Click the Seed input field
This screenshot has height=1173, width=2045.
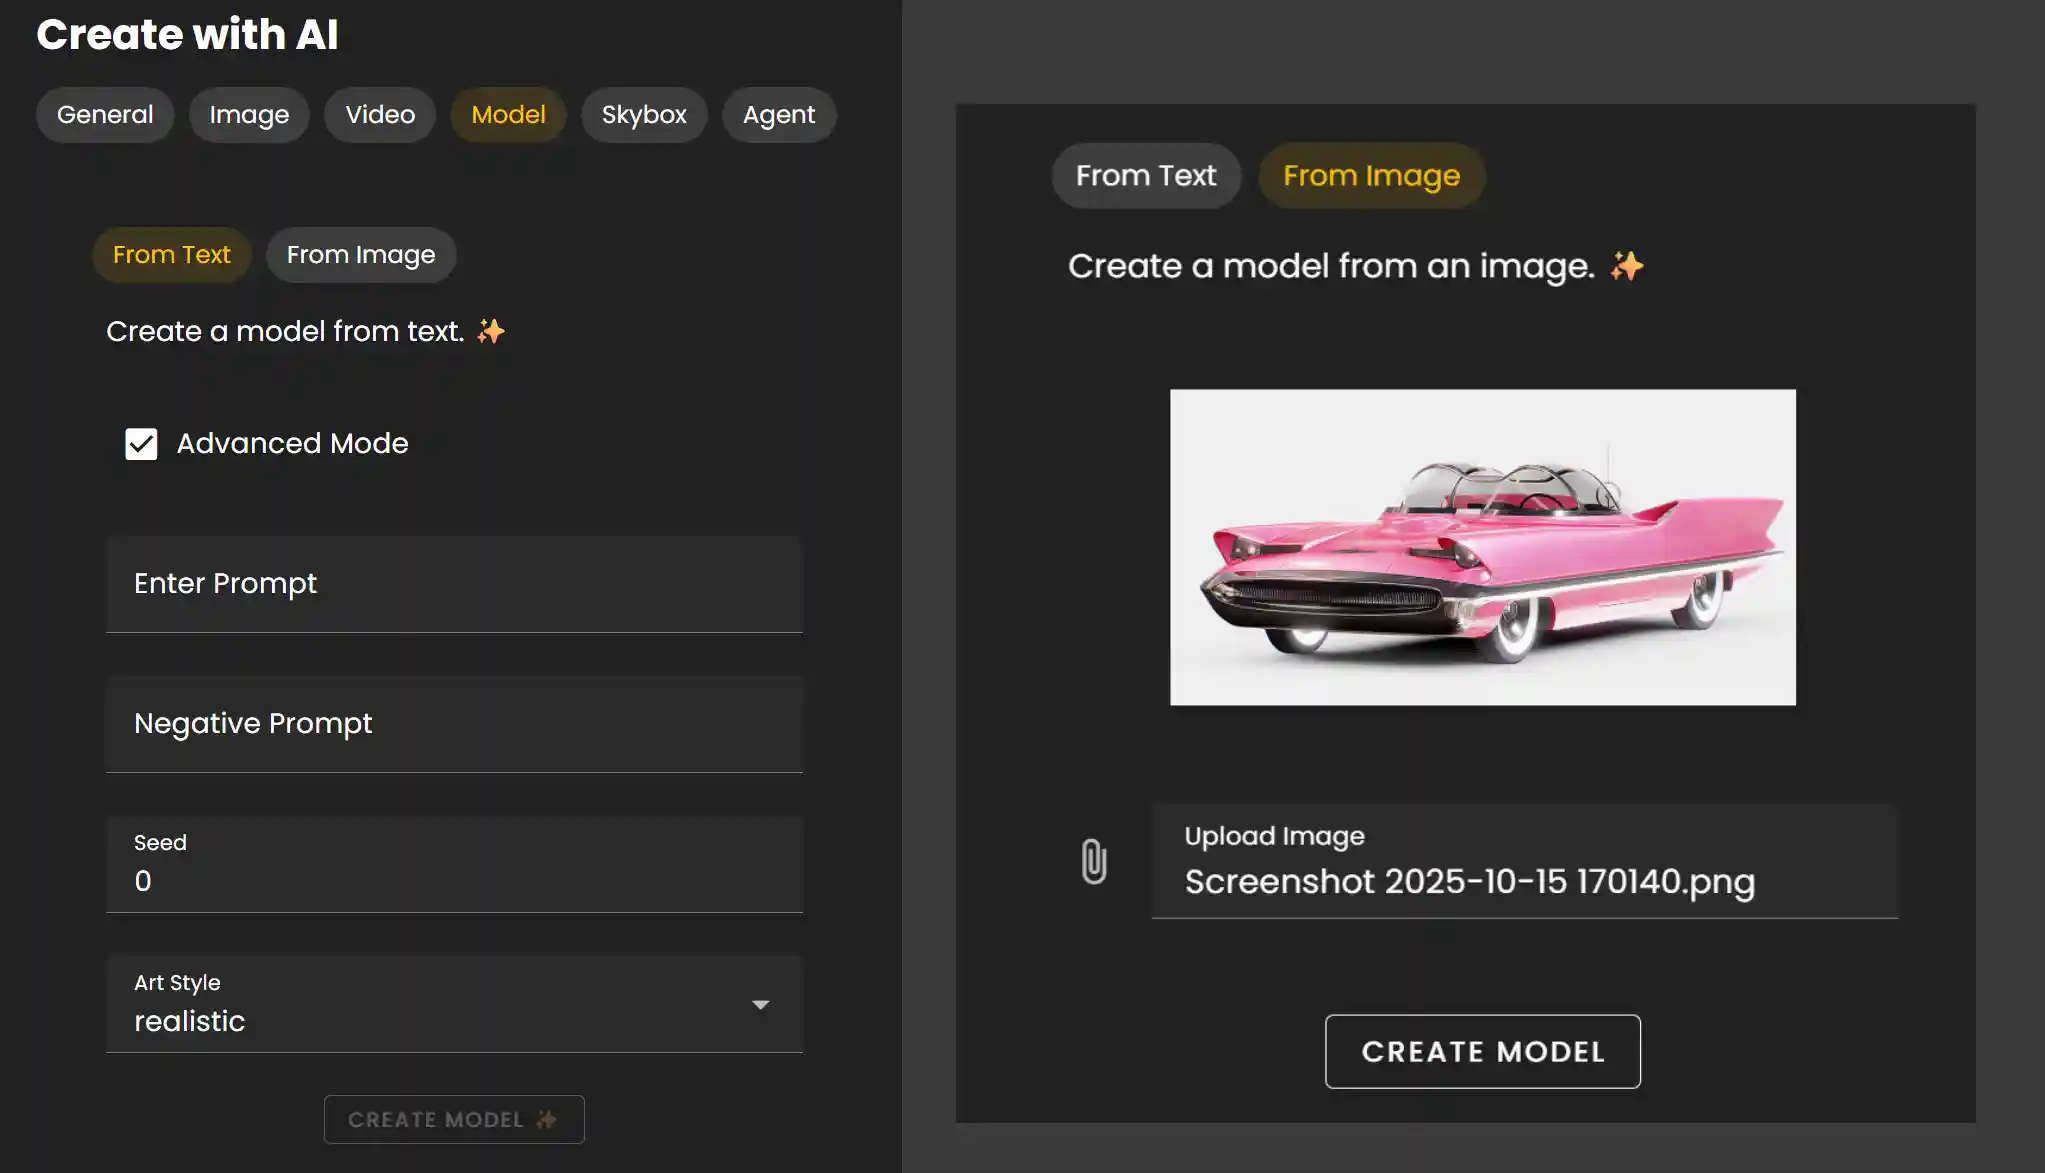[453, 880]
